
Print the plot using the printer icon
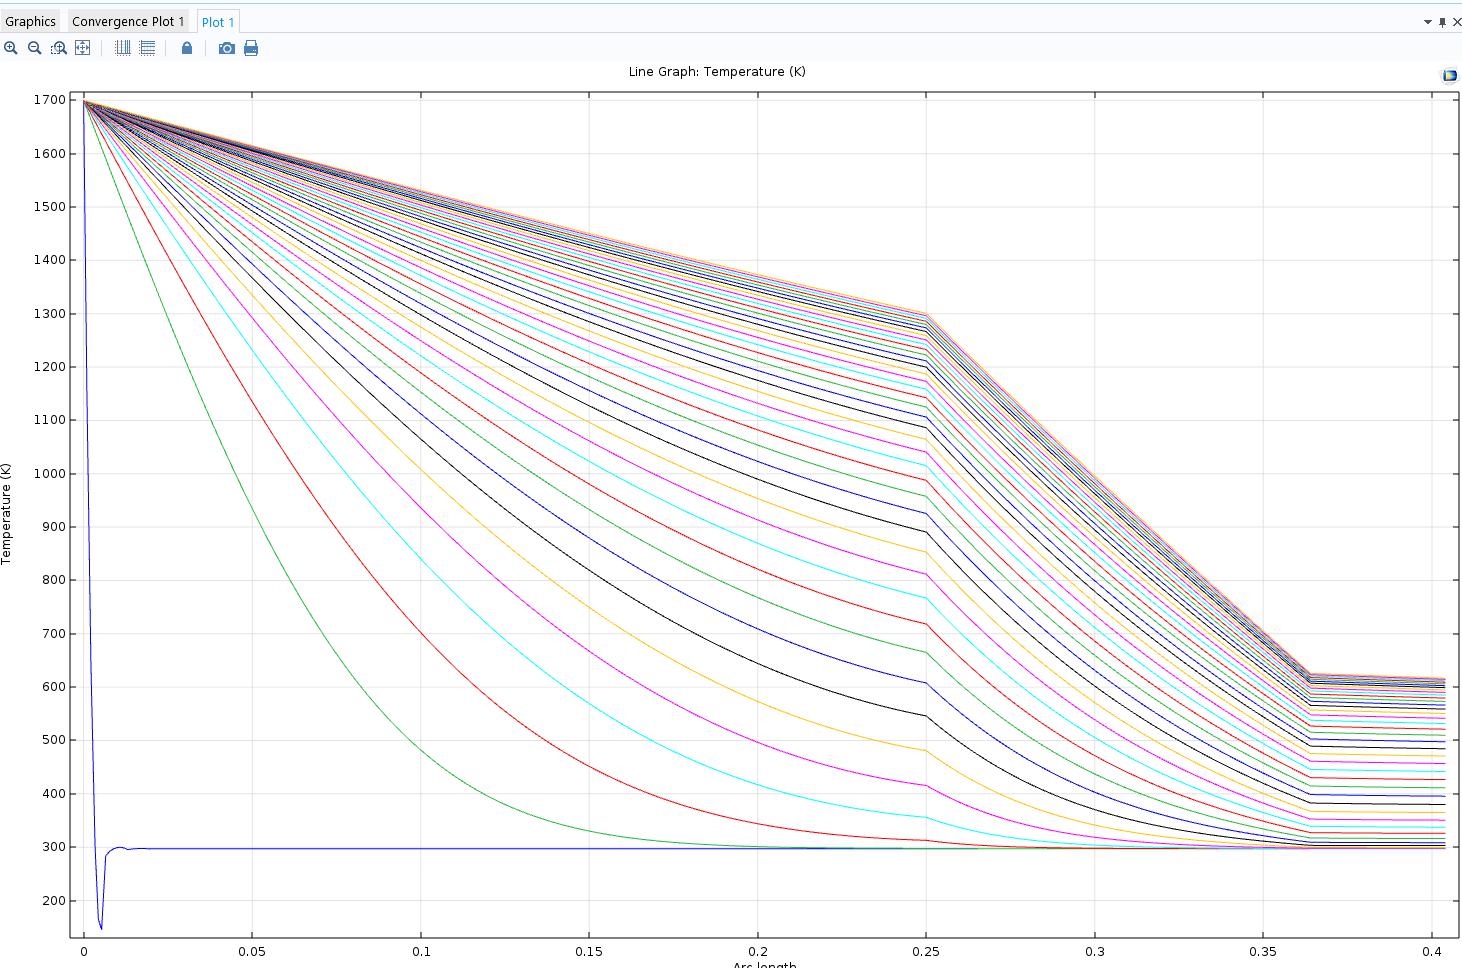(x=251, y=48)
